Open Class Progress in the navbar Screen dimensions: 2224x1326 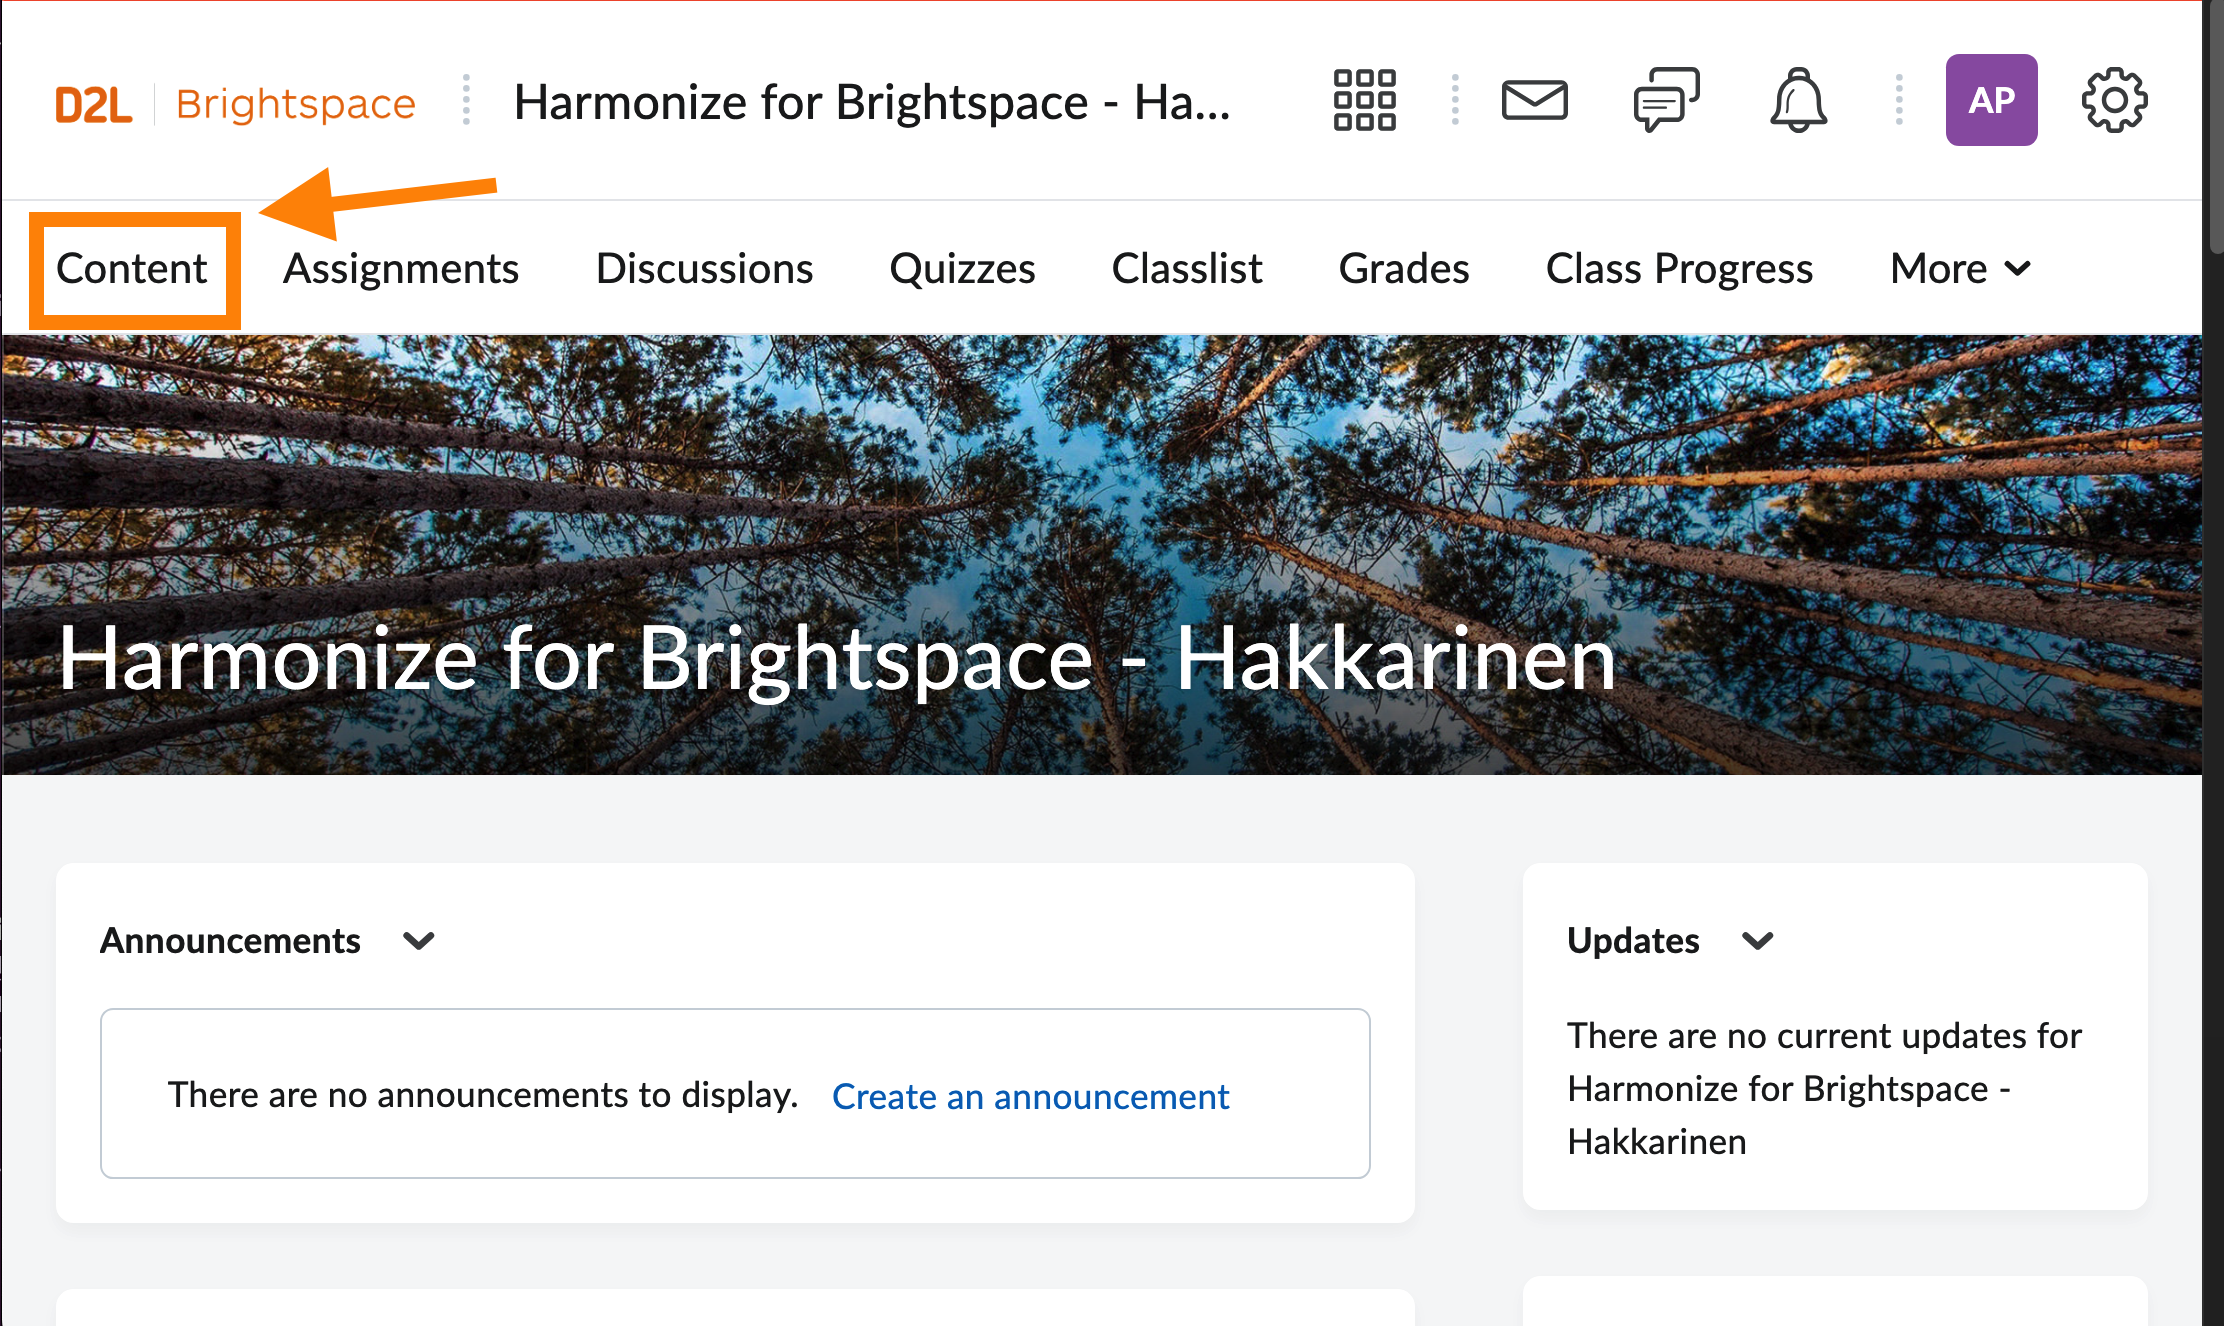pos(1679,269)
